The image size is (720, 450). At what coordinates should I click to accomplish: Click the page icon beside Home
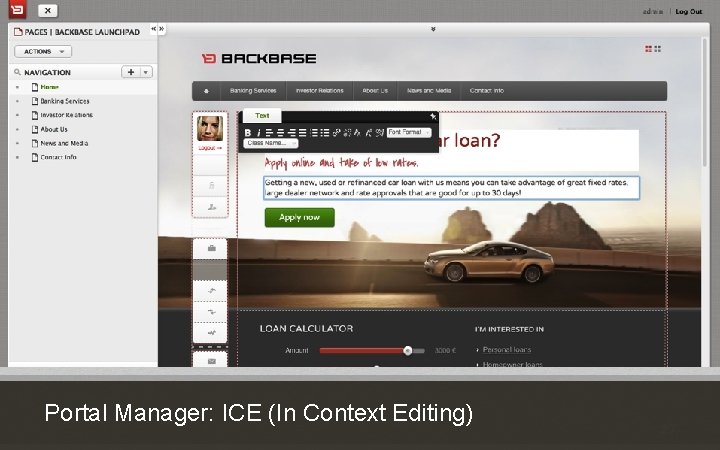(x=34, y=87)
